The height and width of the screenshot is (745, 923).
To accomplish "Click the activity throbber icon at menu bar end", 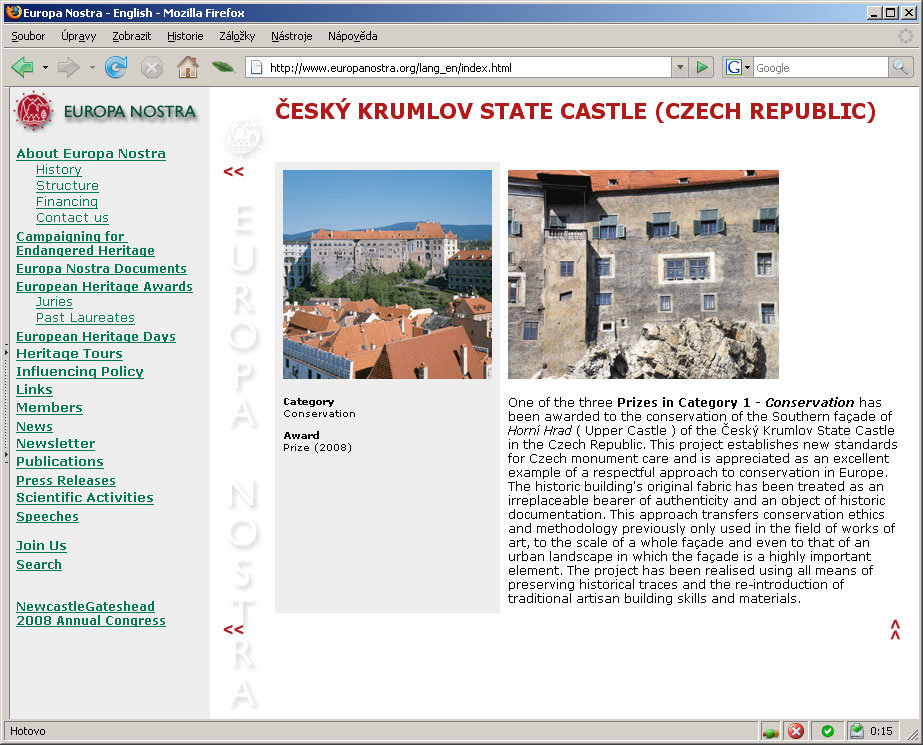I will 905,36.
